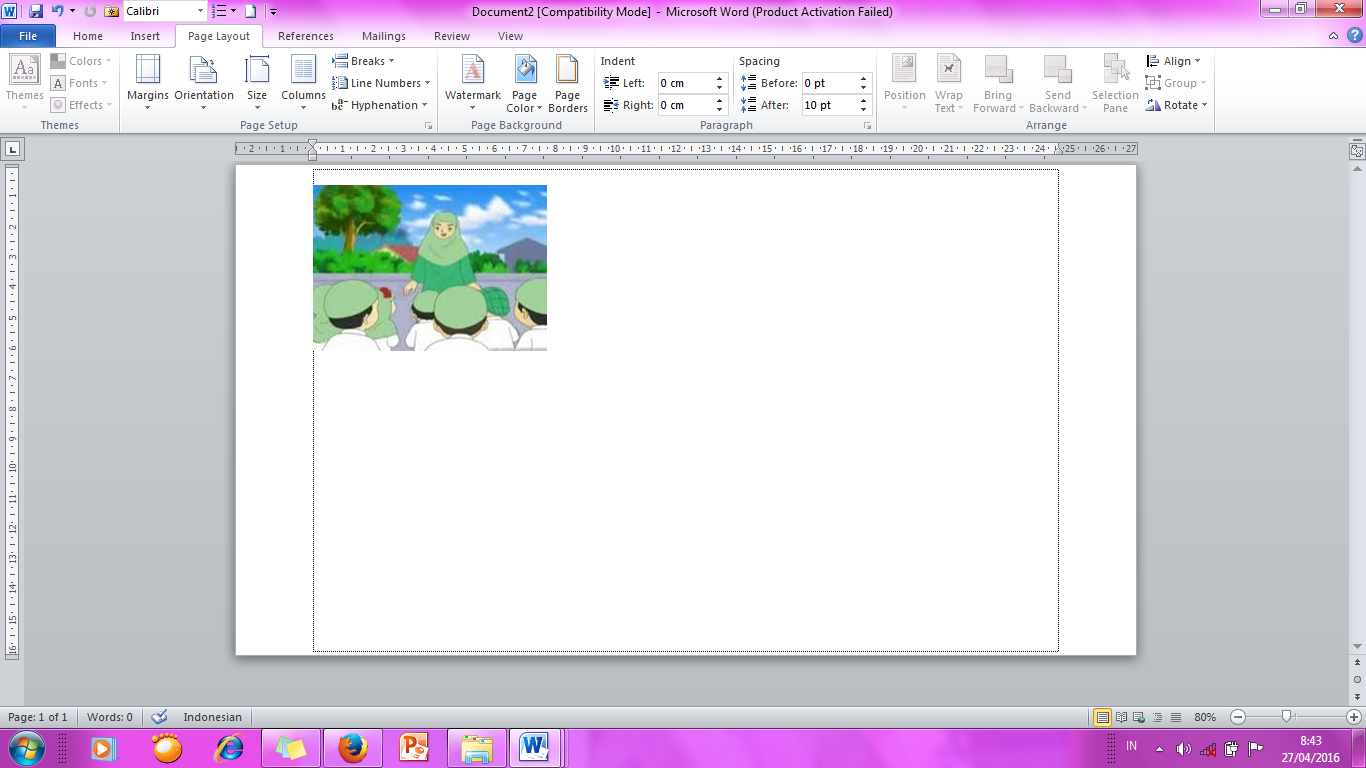
Task: Expand the Line Numbers dropdown
Action: tap(382, 83)
